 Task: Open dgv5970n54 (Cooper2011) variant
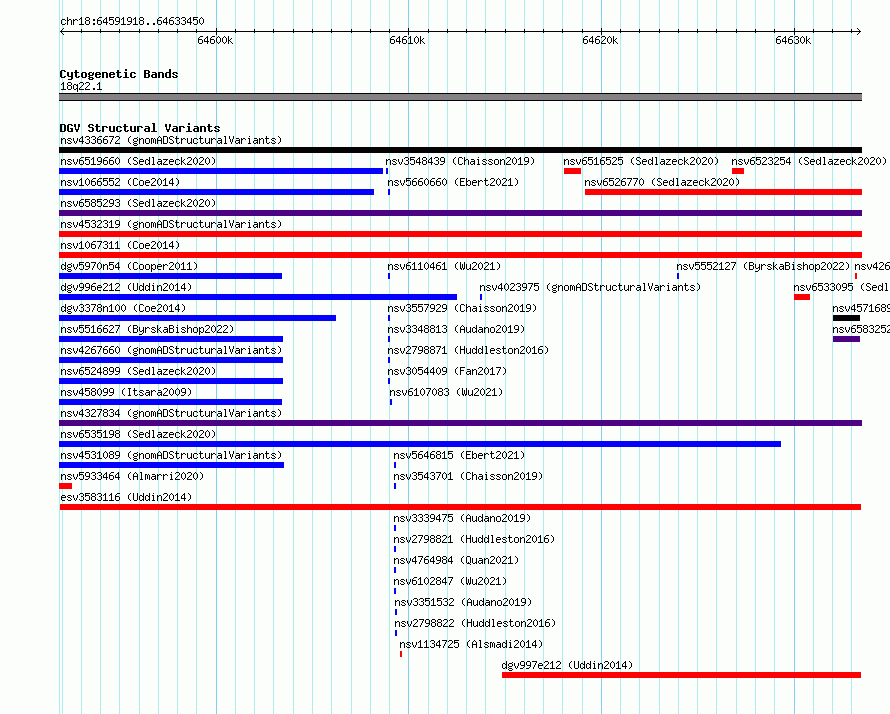pyautogui.click(x=129, y=266)
